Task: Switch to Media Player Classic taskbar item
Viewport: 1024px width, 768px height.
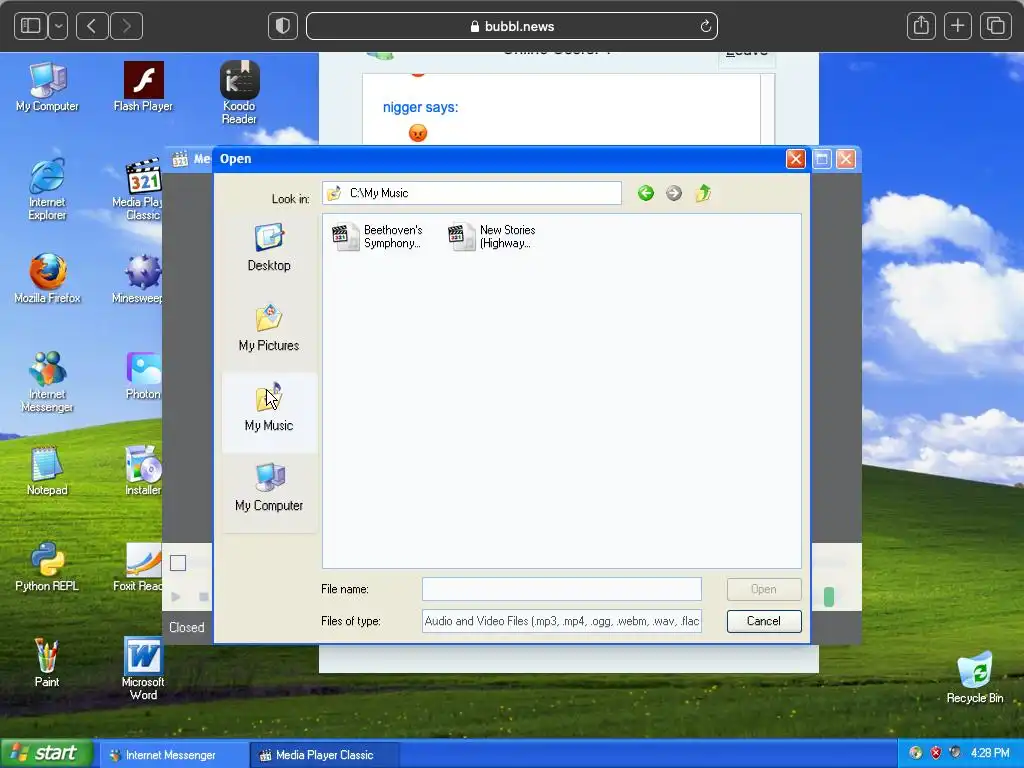Action: click(324, 755)
